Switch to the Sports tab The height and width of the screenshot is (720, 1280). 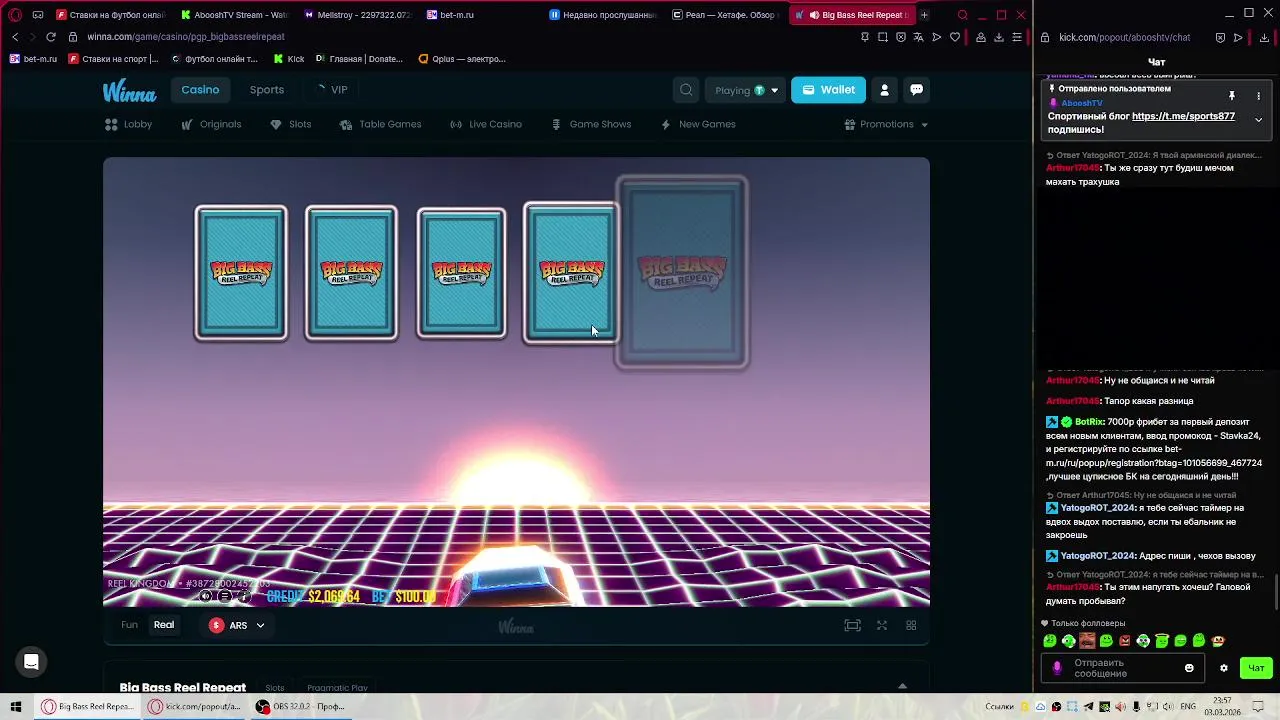click(x=267, y=90)
